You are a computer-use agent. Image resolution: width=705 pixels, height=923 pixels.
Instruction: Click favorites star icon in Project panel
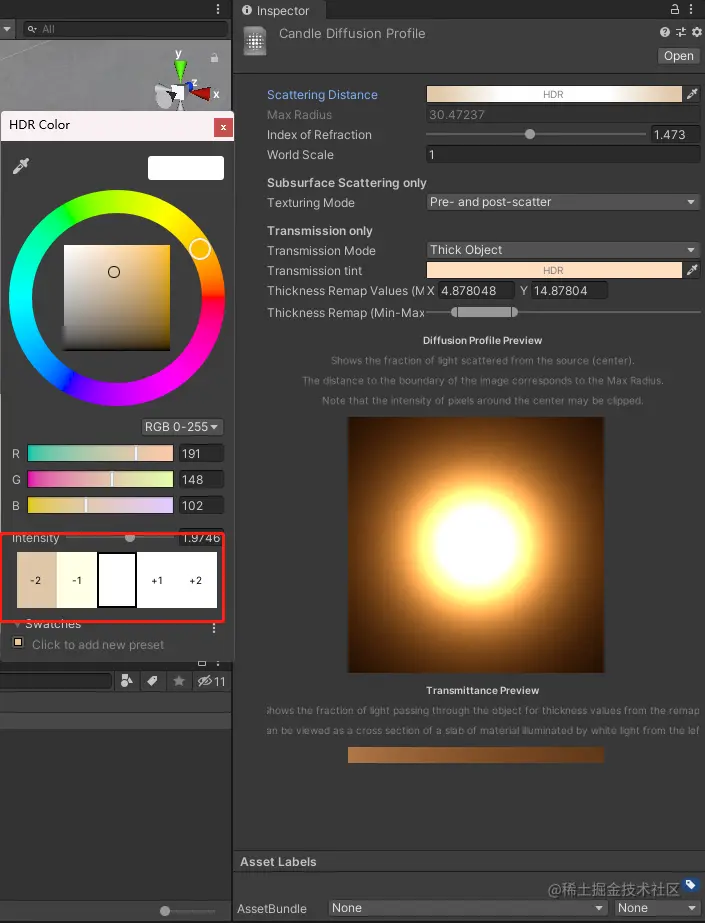pyautogui.click(x=179, y=681)
